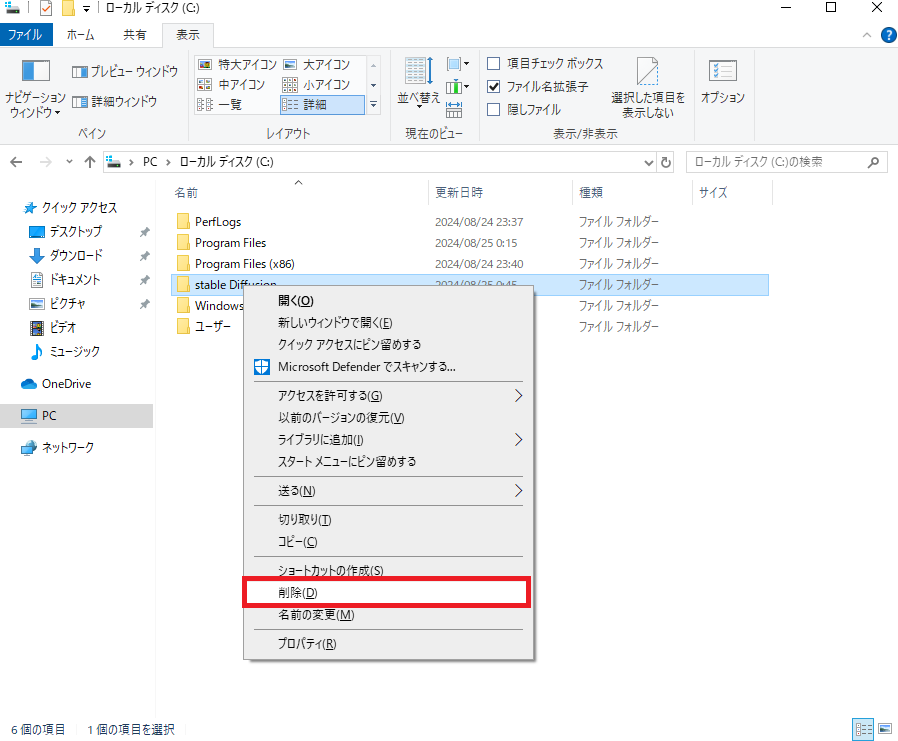Open the address bar history dropdown
Image resolution: width=898 pixels, height=741 pixels.
[x=648, y=162]
